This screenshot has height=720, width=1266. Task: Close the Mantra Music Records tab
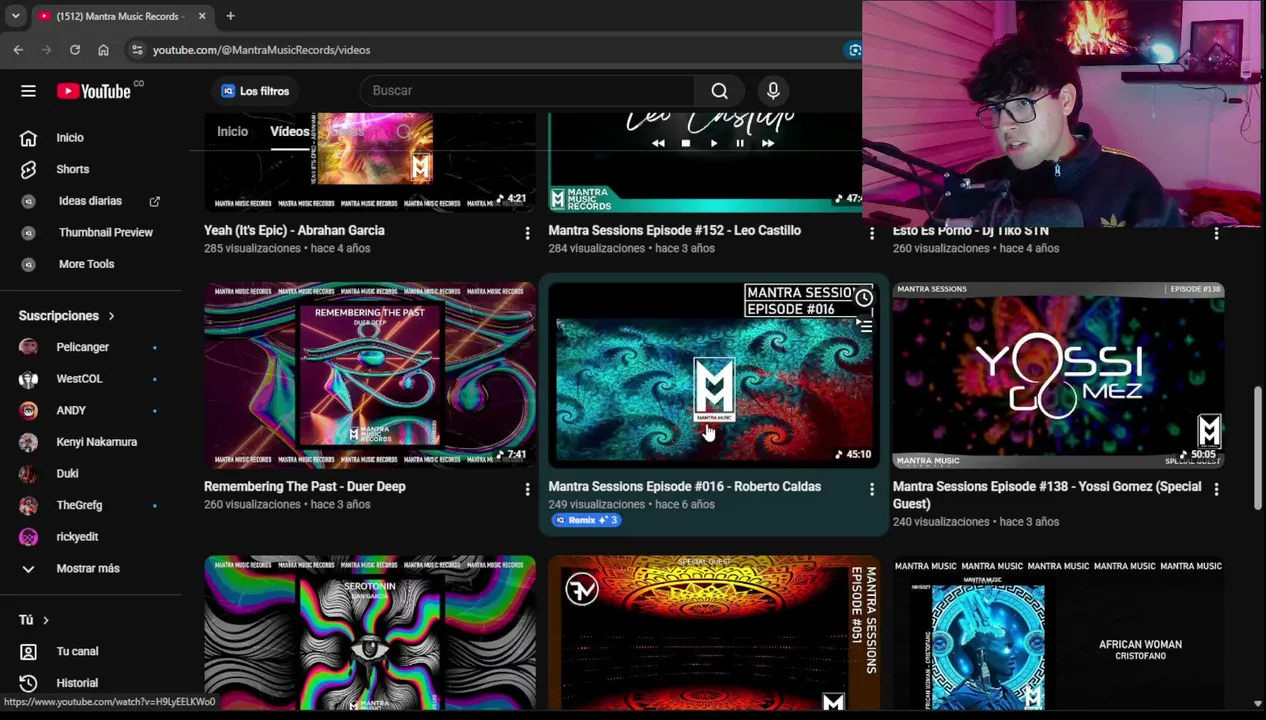pos(201,16)
